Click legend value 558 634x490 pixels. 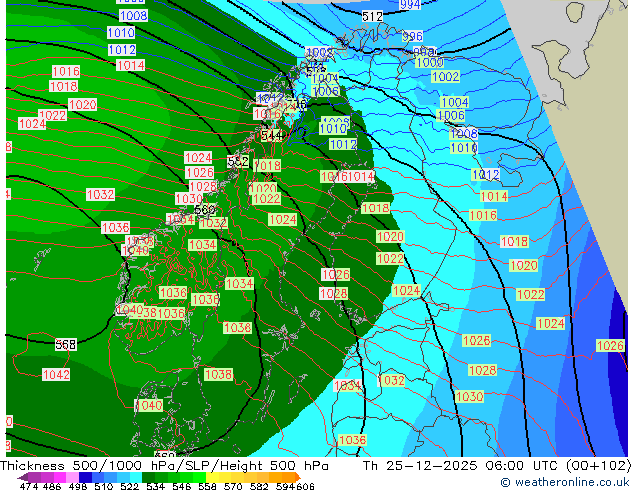point(207,486)
